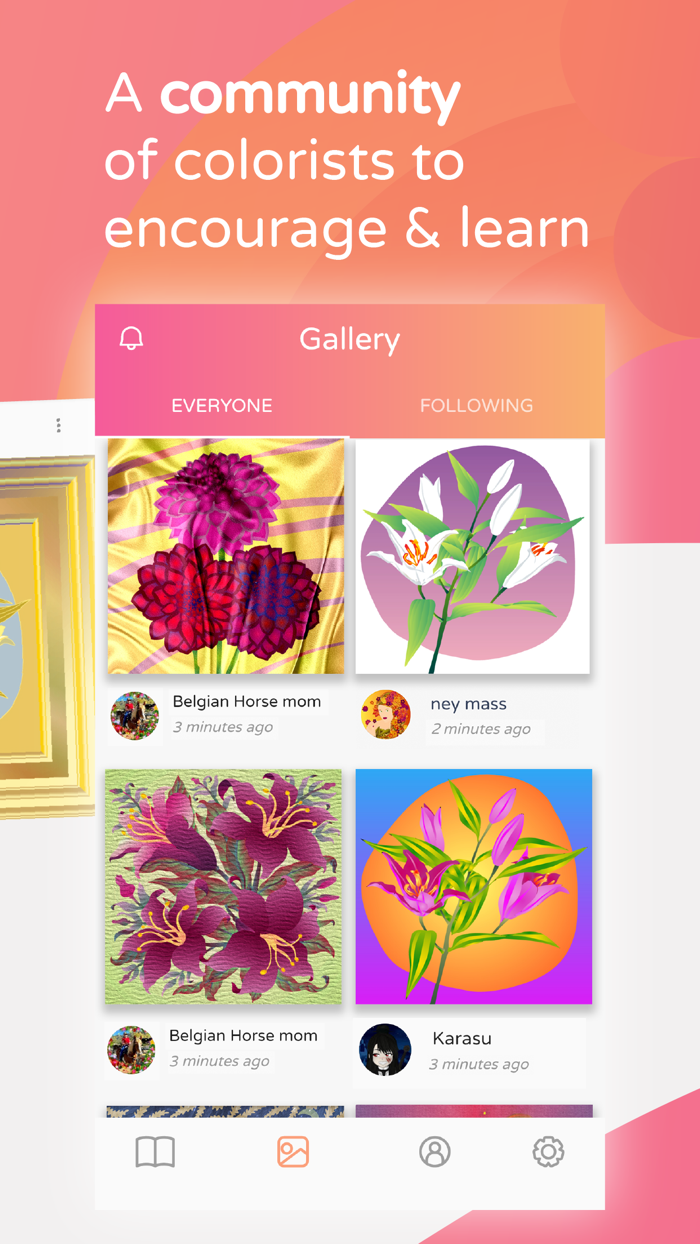The image size is (700, 1244).
Task: Open the three-dot menu
Action: (x=58, y=425)
